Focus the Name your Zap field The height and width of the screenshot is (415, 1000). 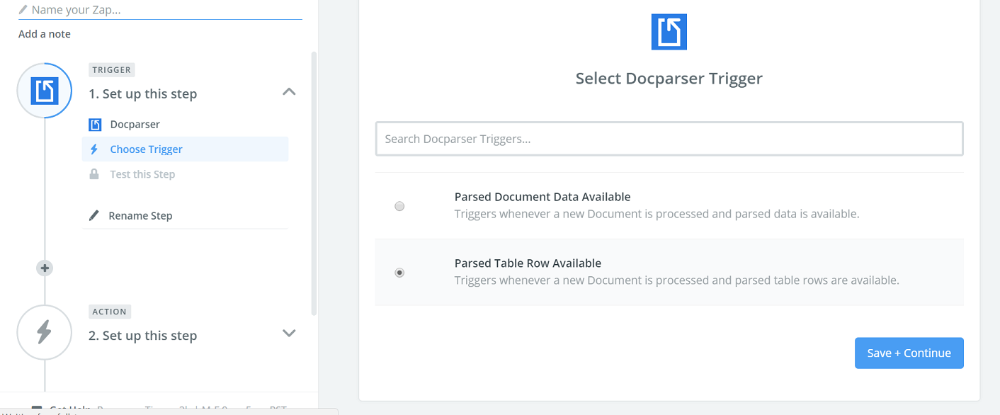click(160, 10)
